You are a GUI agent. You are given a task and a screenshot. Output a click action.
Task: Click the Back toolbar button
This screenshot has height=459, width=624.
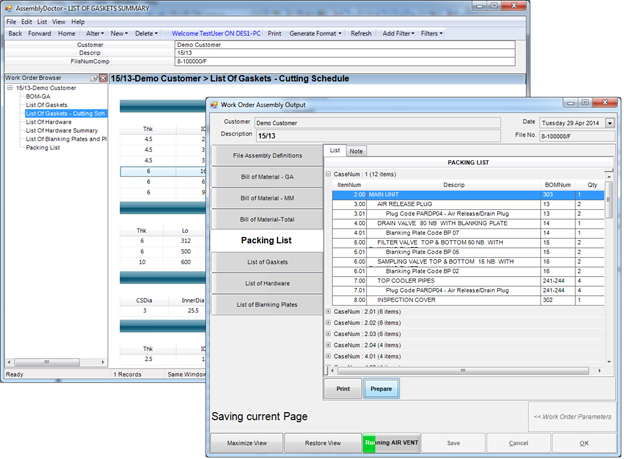pos(15,33)
